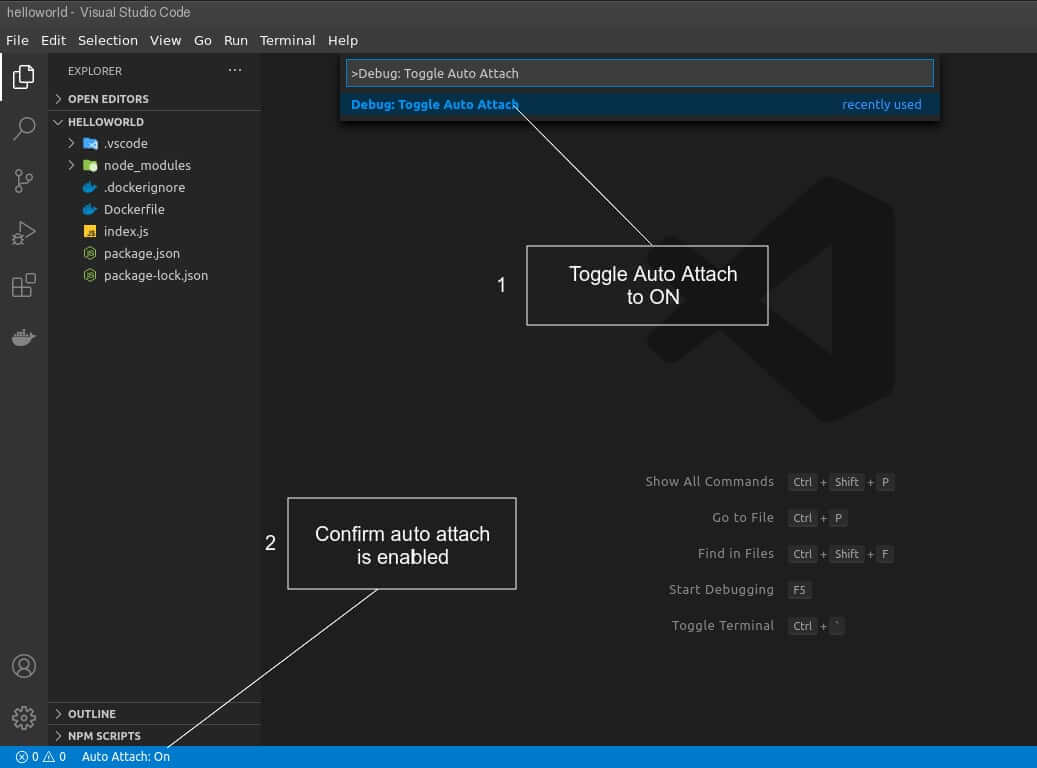Open the Explorer view in activity bar
This screenshot has height=768, width=1037.
pyautogui.click(x=24, y=77)
